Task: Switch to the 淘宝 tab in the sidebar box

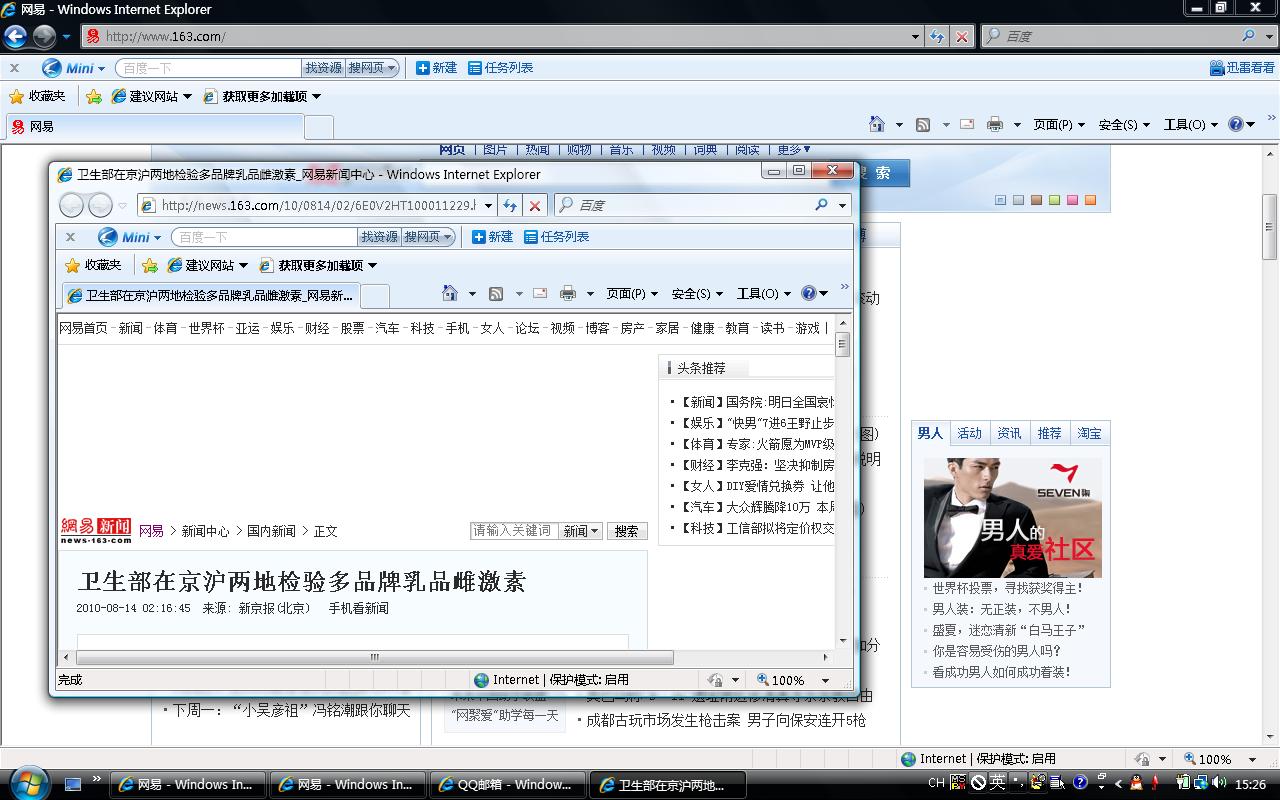Action: 1090,433
